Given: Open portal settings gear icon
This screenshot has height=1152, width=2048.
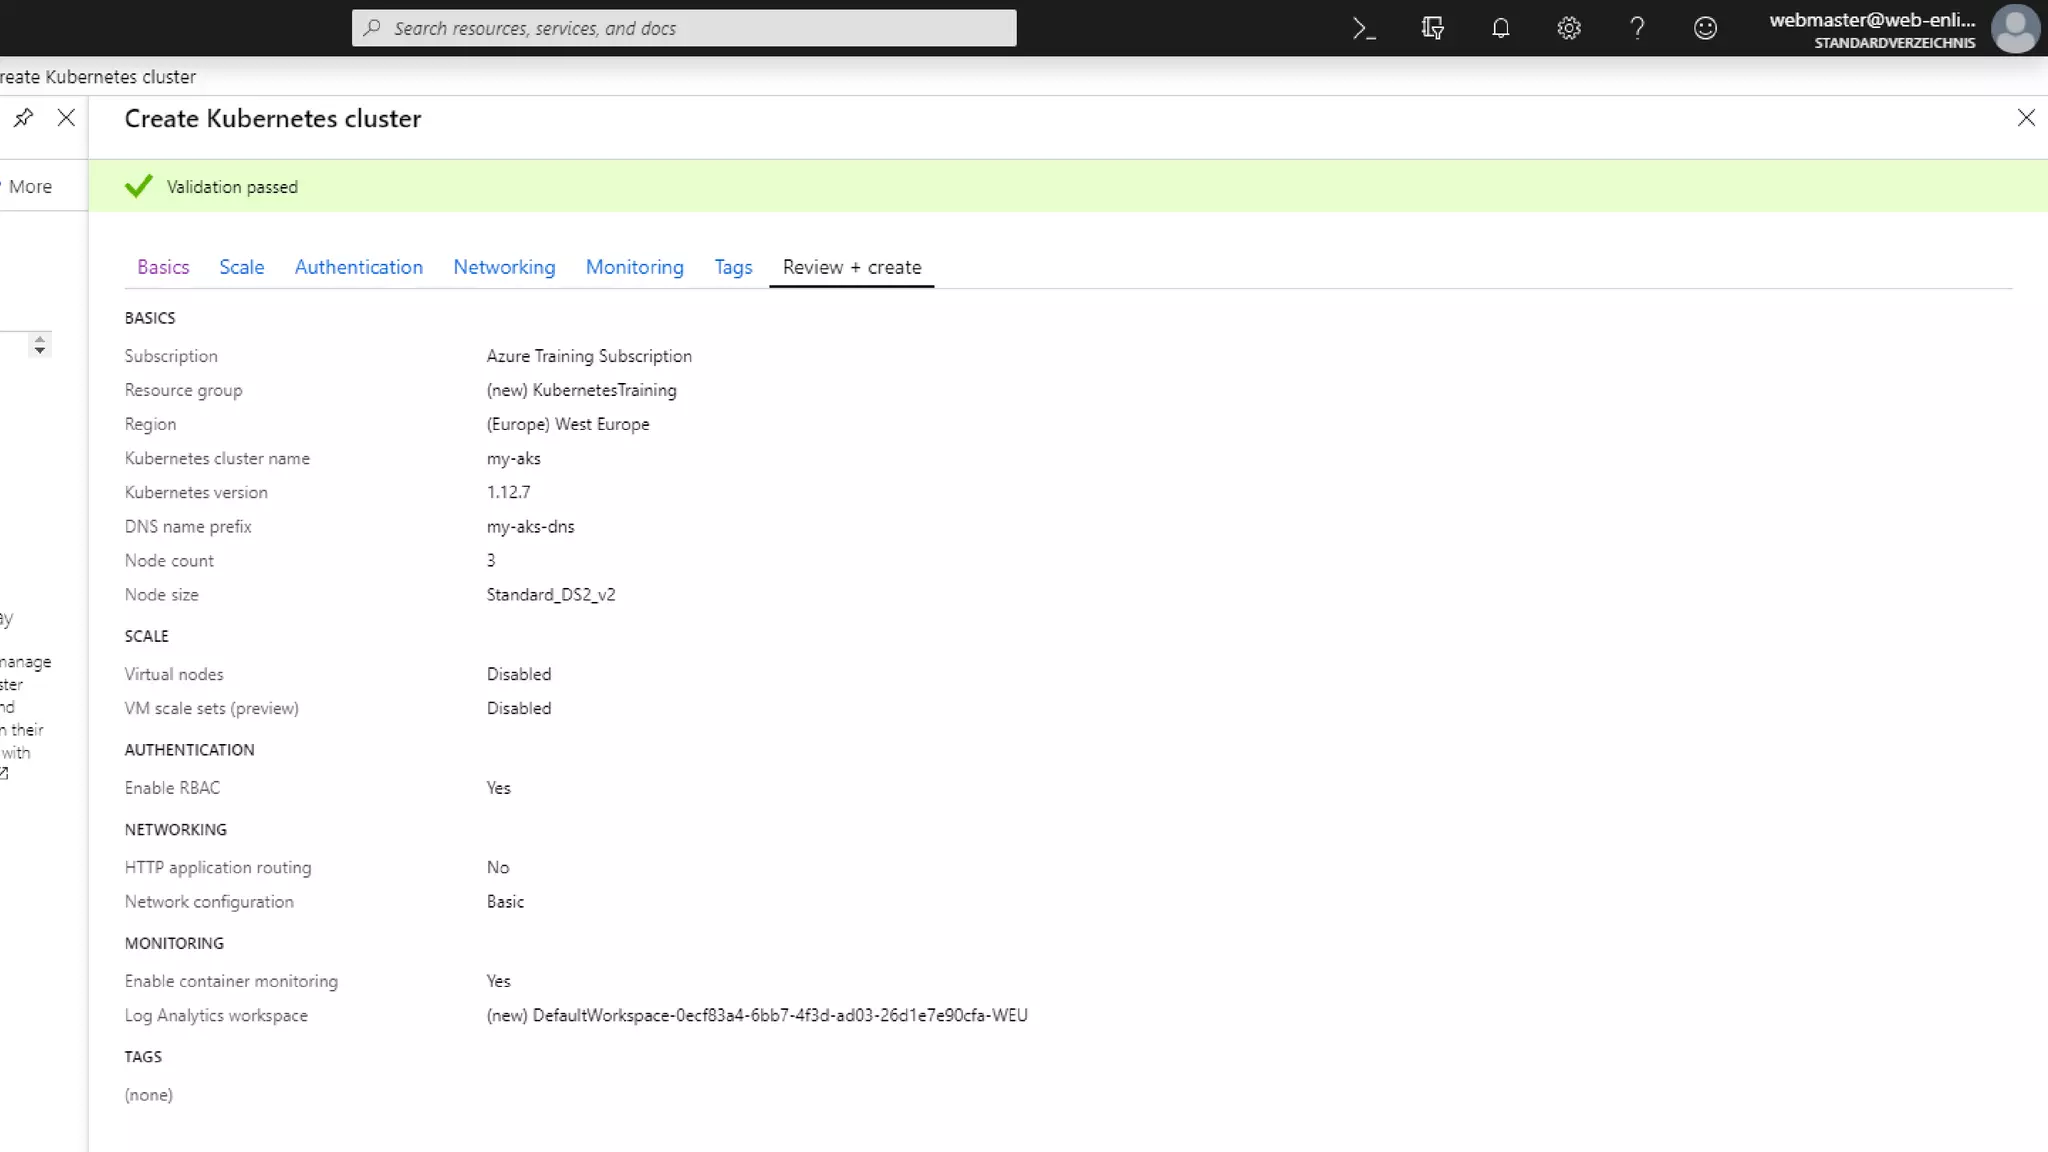Looking at the screenshot, I should pos(1568,28).
